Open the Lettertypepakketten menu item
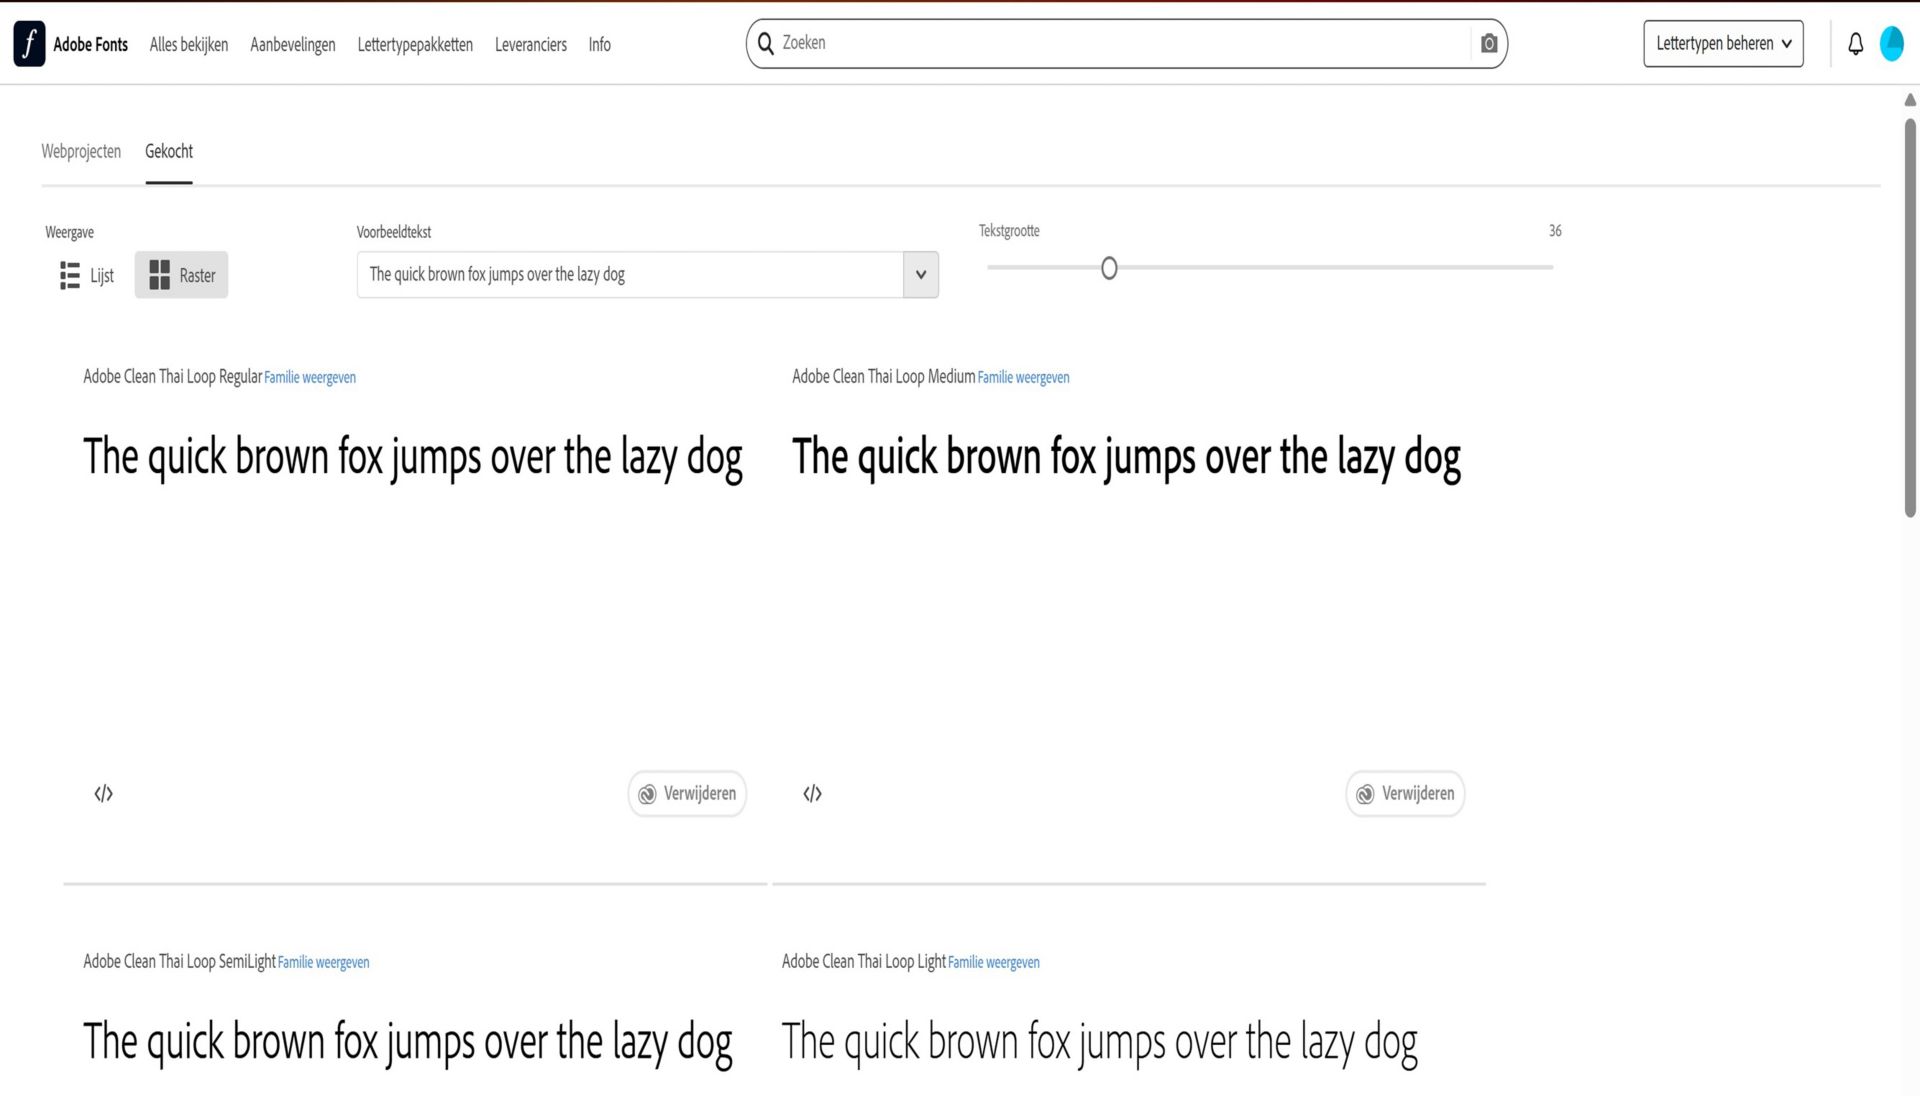 point(415,45)
